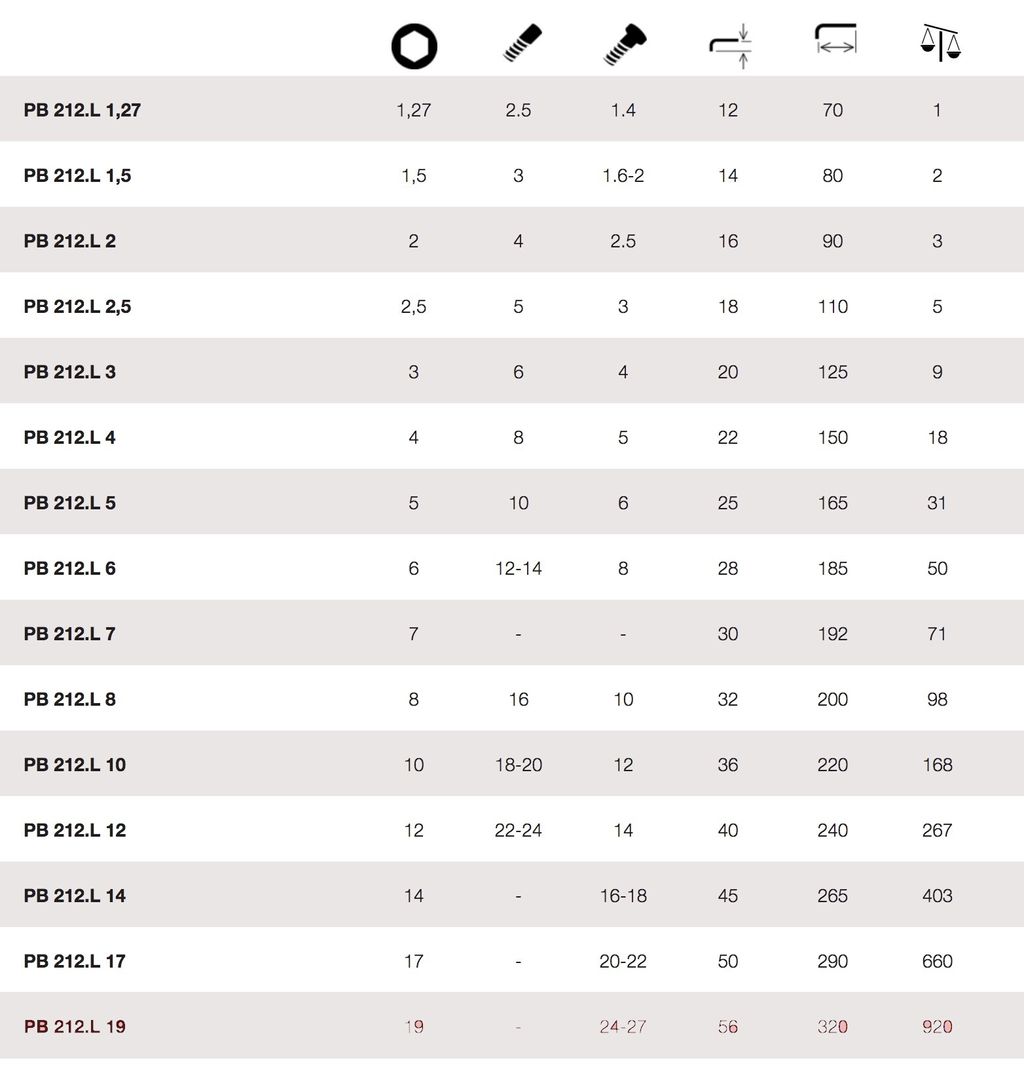This screenshot has height=1071, width=1024.
Task: Click the 1.6-2 screw size cell
Action: (x=623, y=176)
